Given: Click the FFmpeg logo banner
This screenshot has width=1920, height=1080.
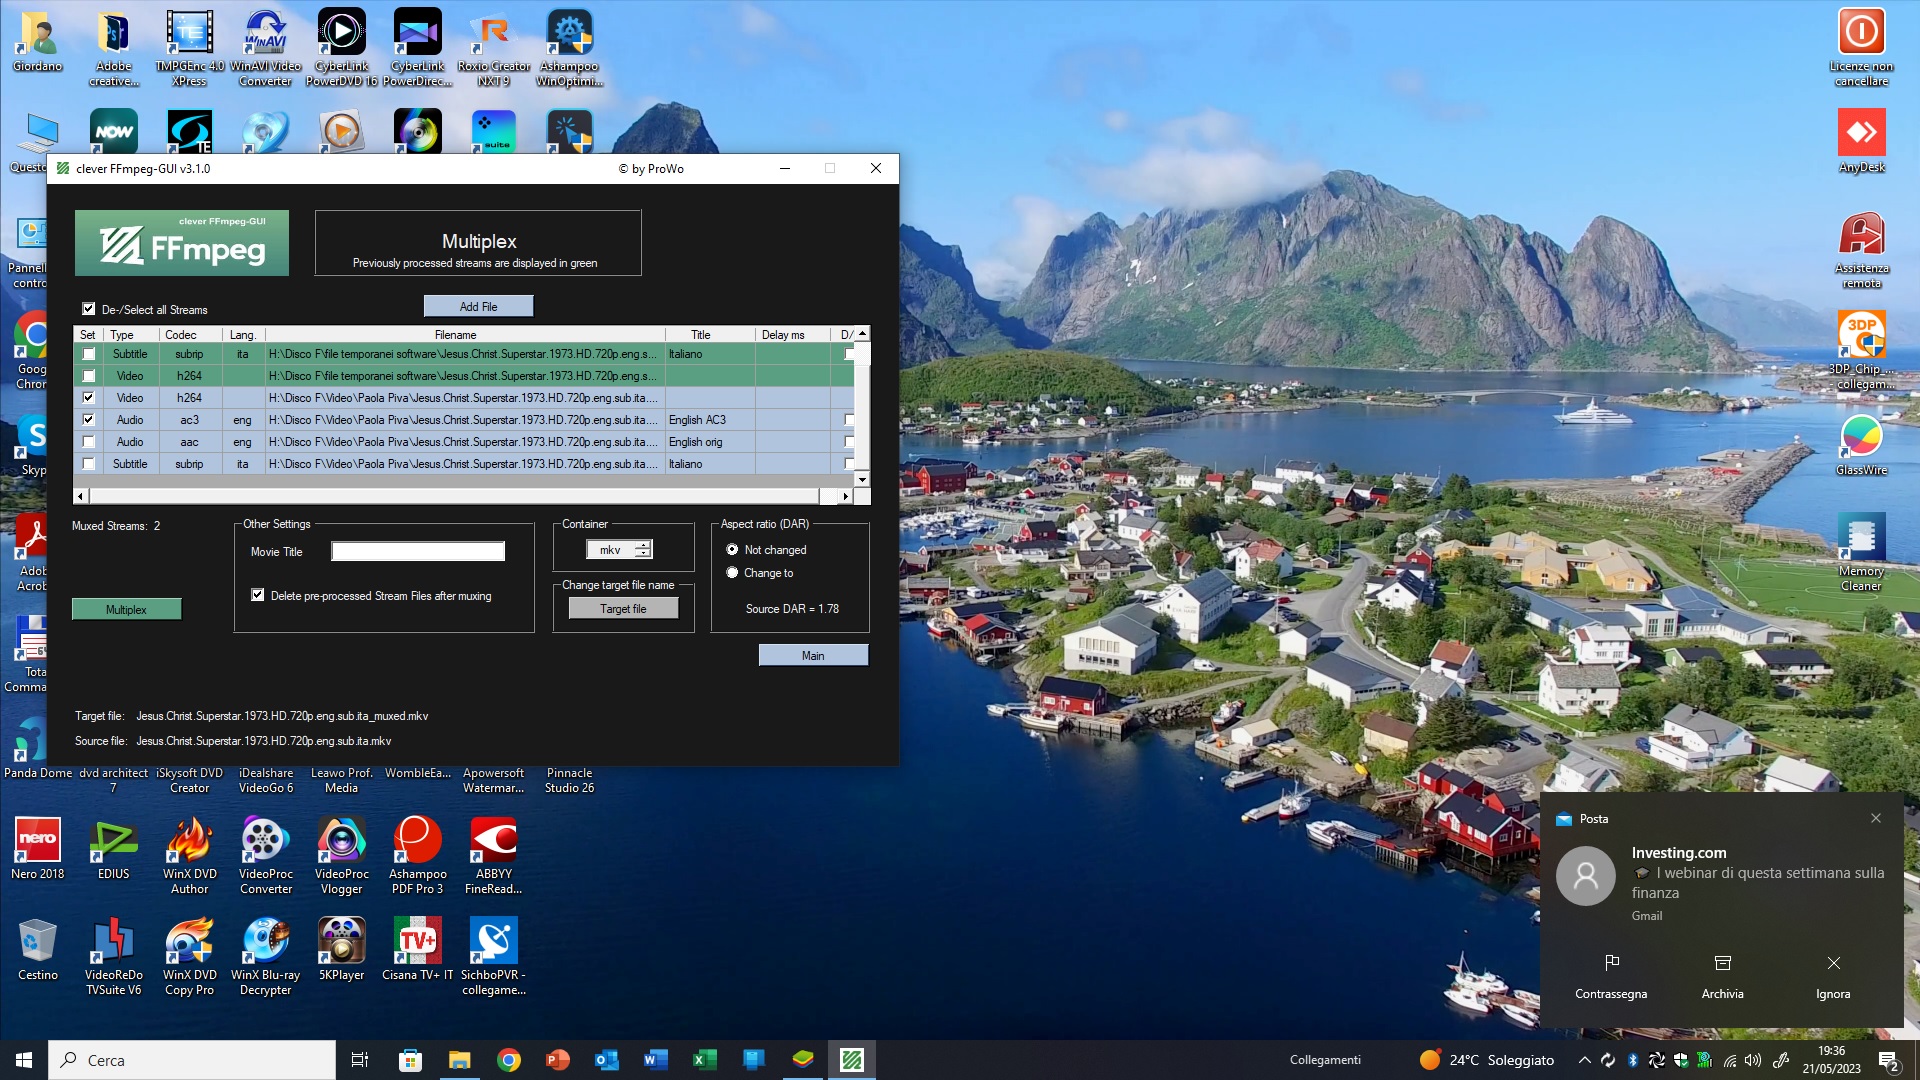Looking at the screenshot, I should [x=182, y=243].
